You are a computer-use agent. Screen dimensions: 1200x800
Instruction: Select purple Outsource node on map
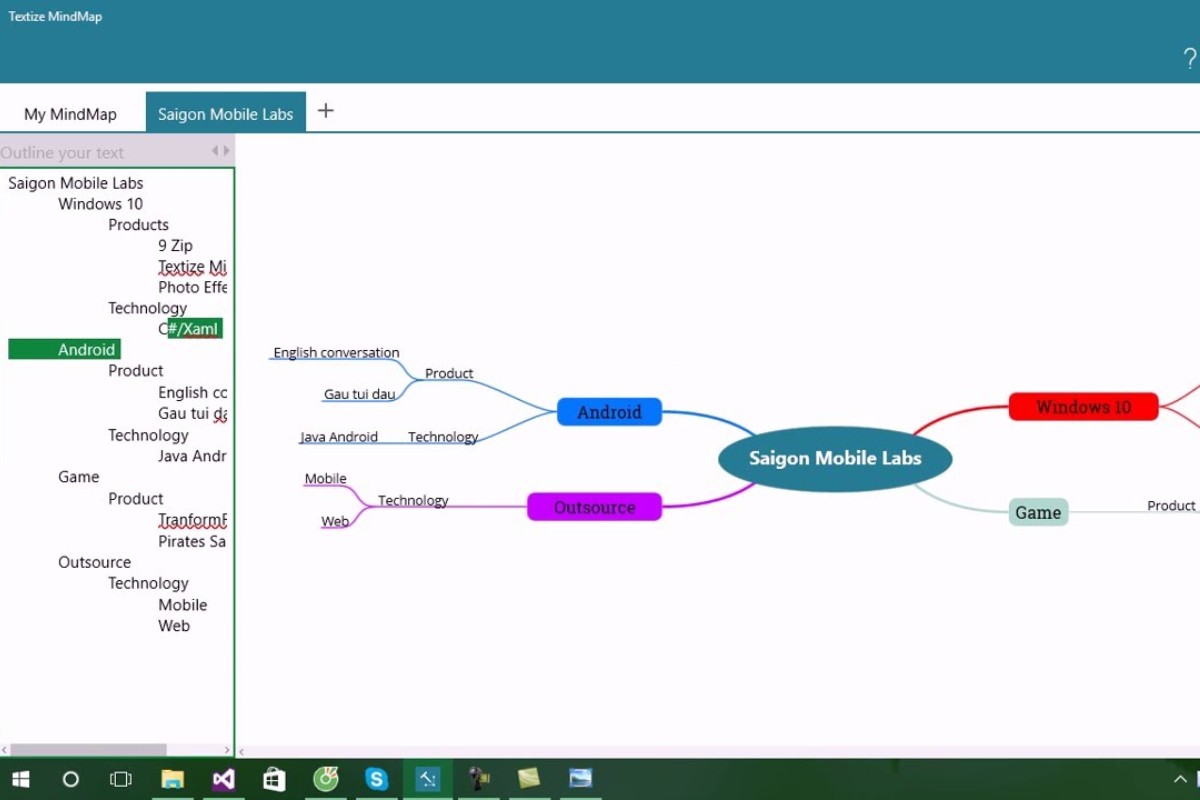[595, 507]
